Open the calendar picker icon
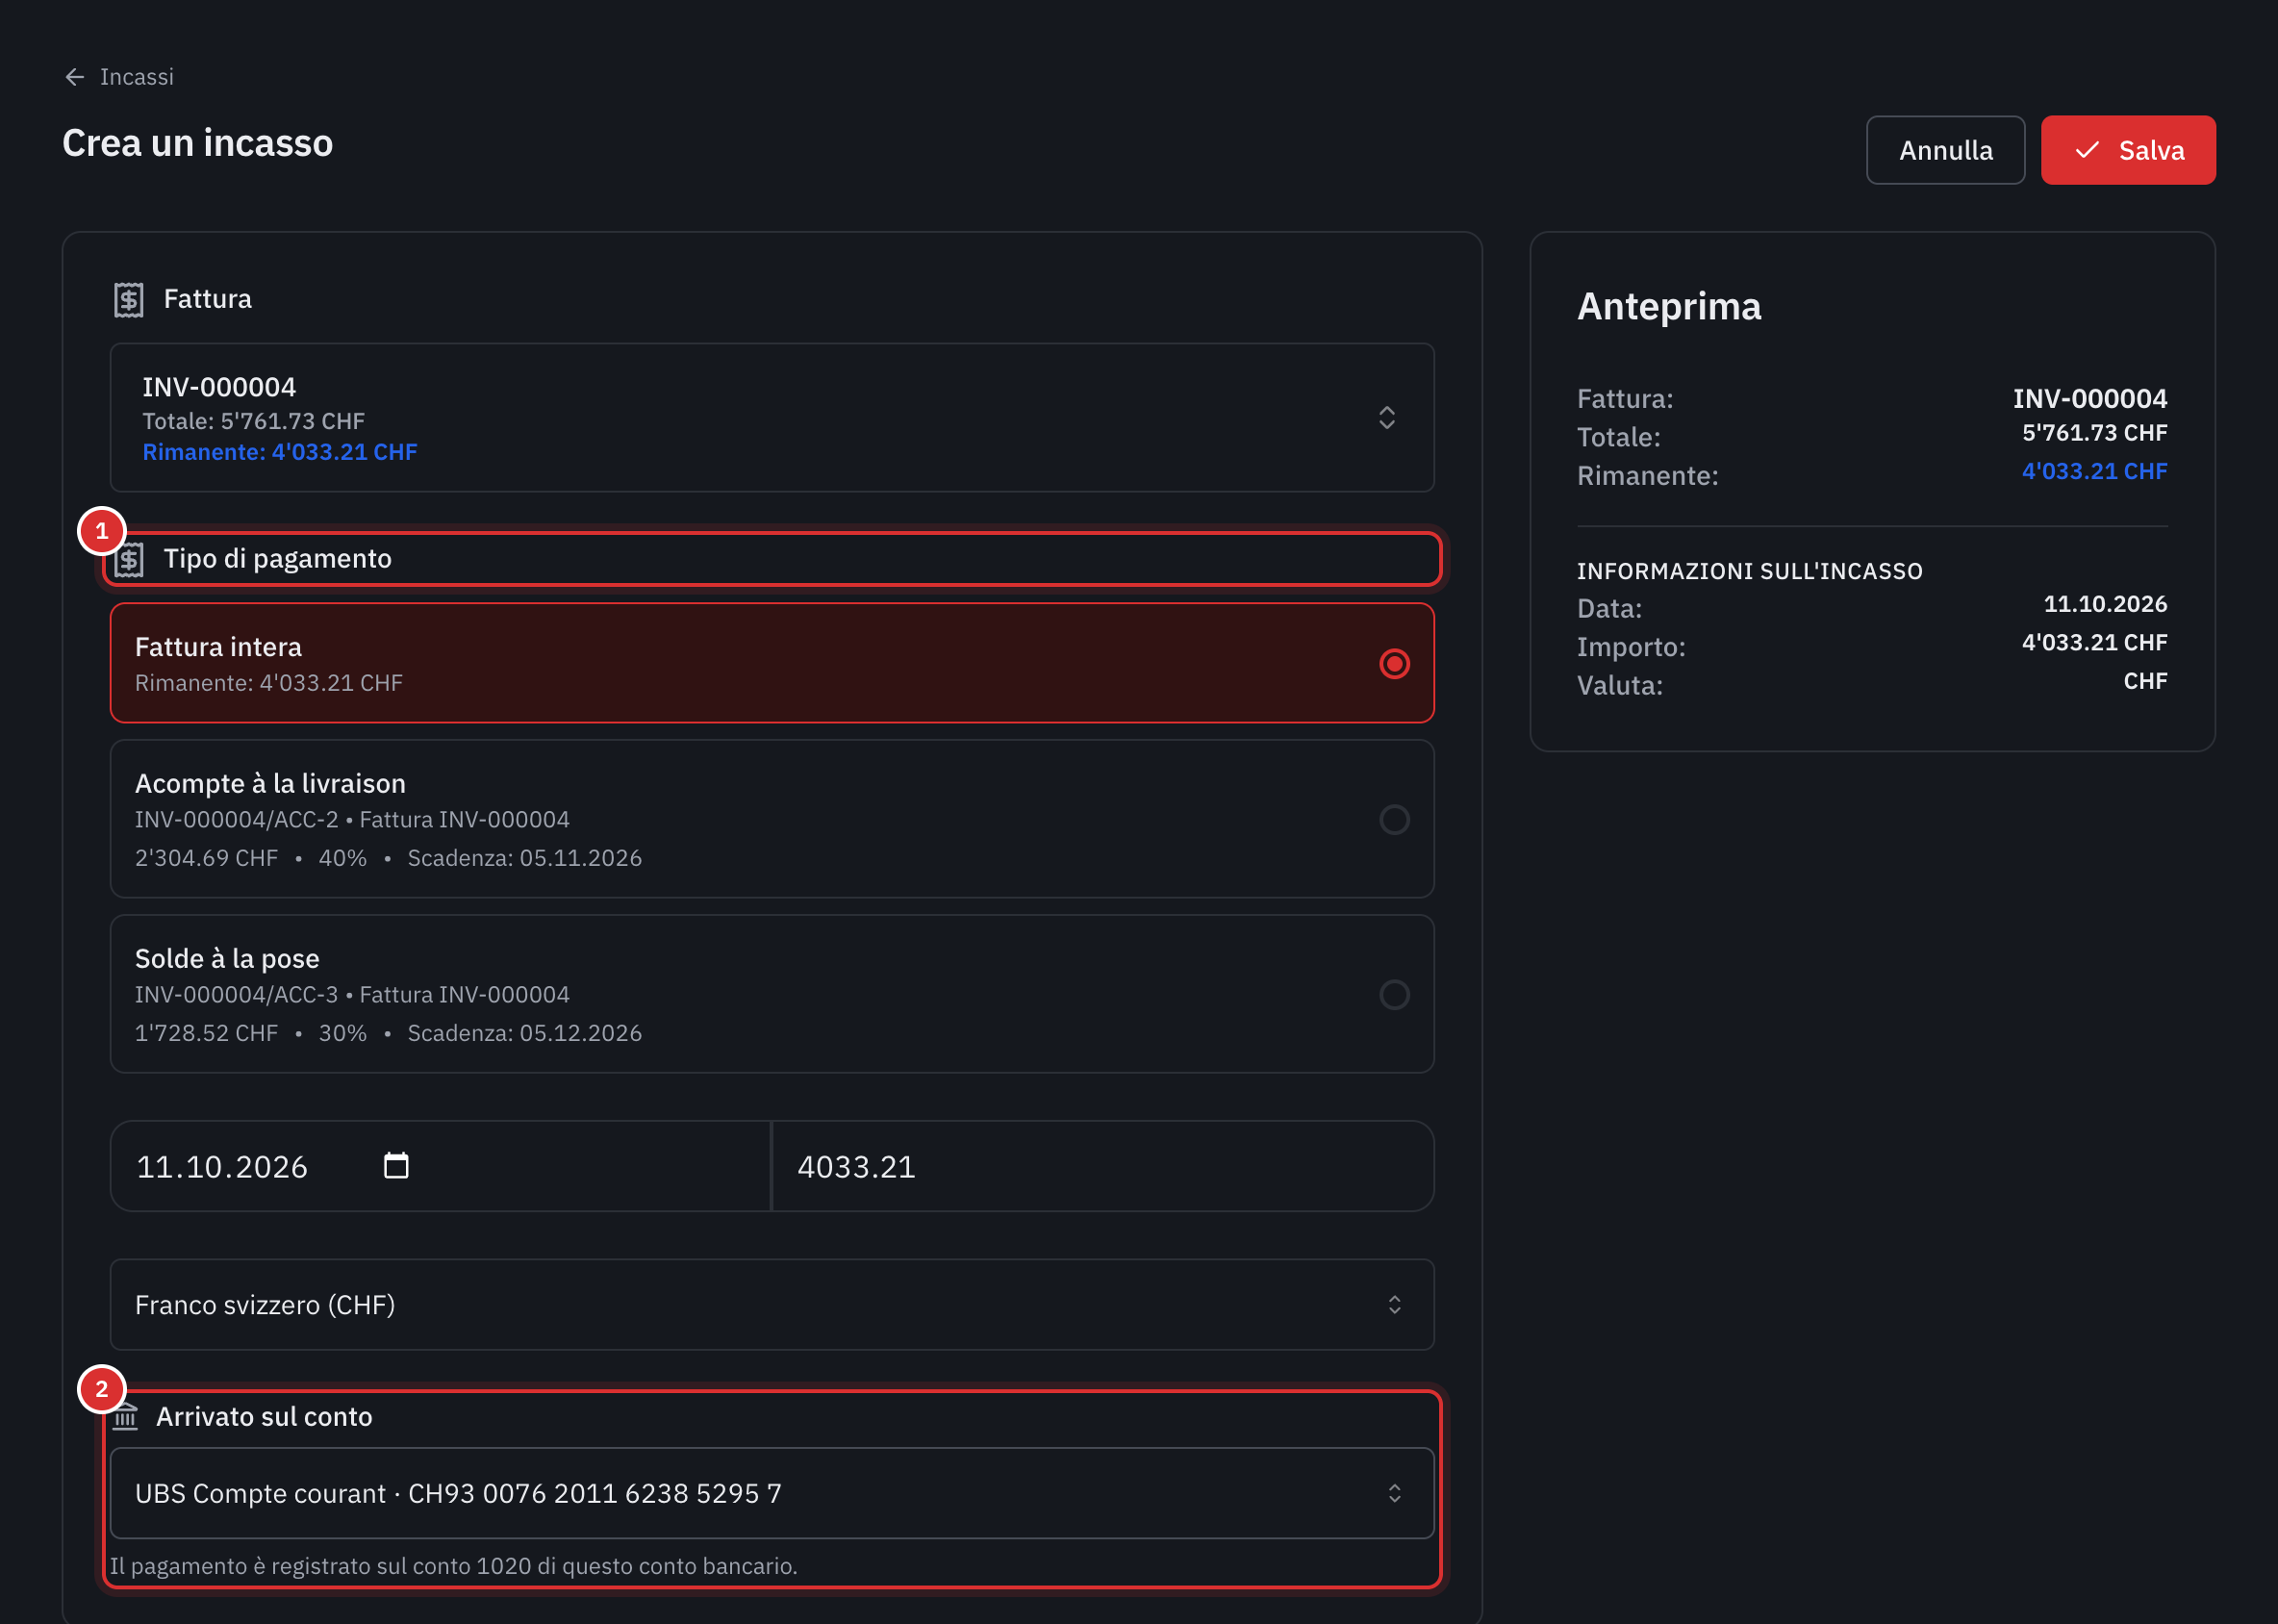This screenshot has height=1624, width=2278. point(396,1166)
